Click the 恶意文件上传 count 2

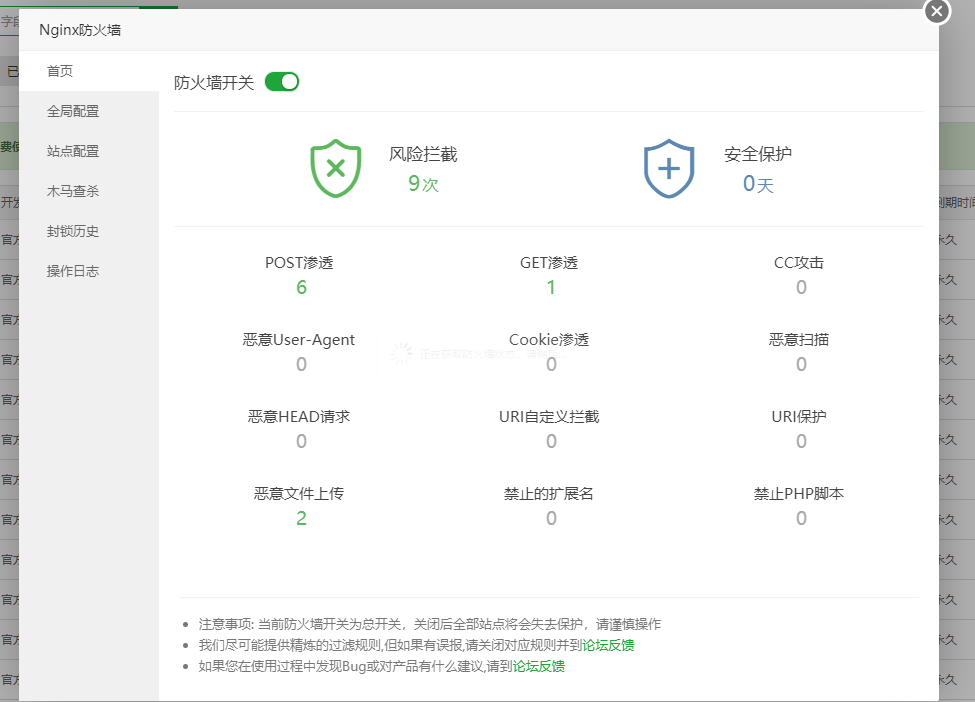coord(302,519)
